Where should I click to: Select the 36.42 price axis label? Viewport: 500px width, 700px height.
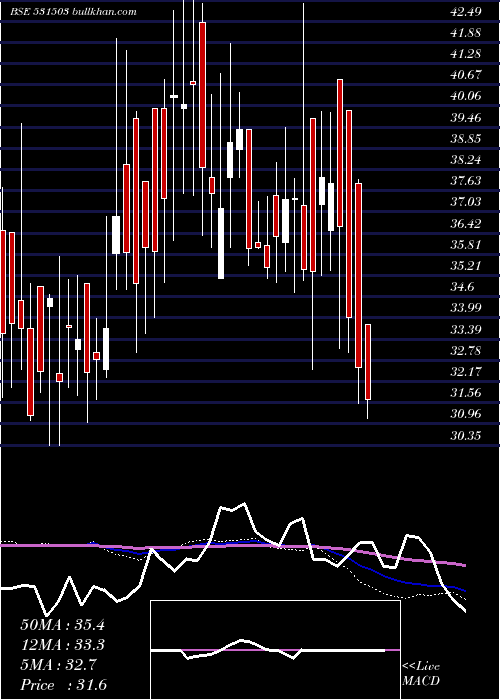[x=466, y=224]
